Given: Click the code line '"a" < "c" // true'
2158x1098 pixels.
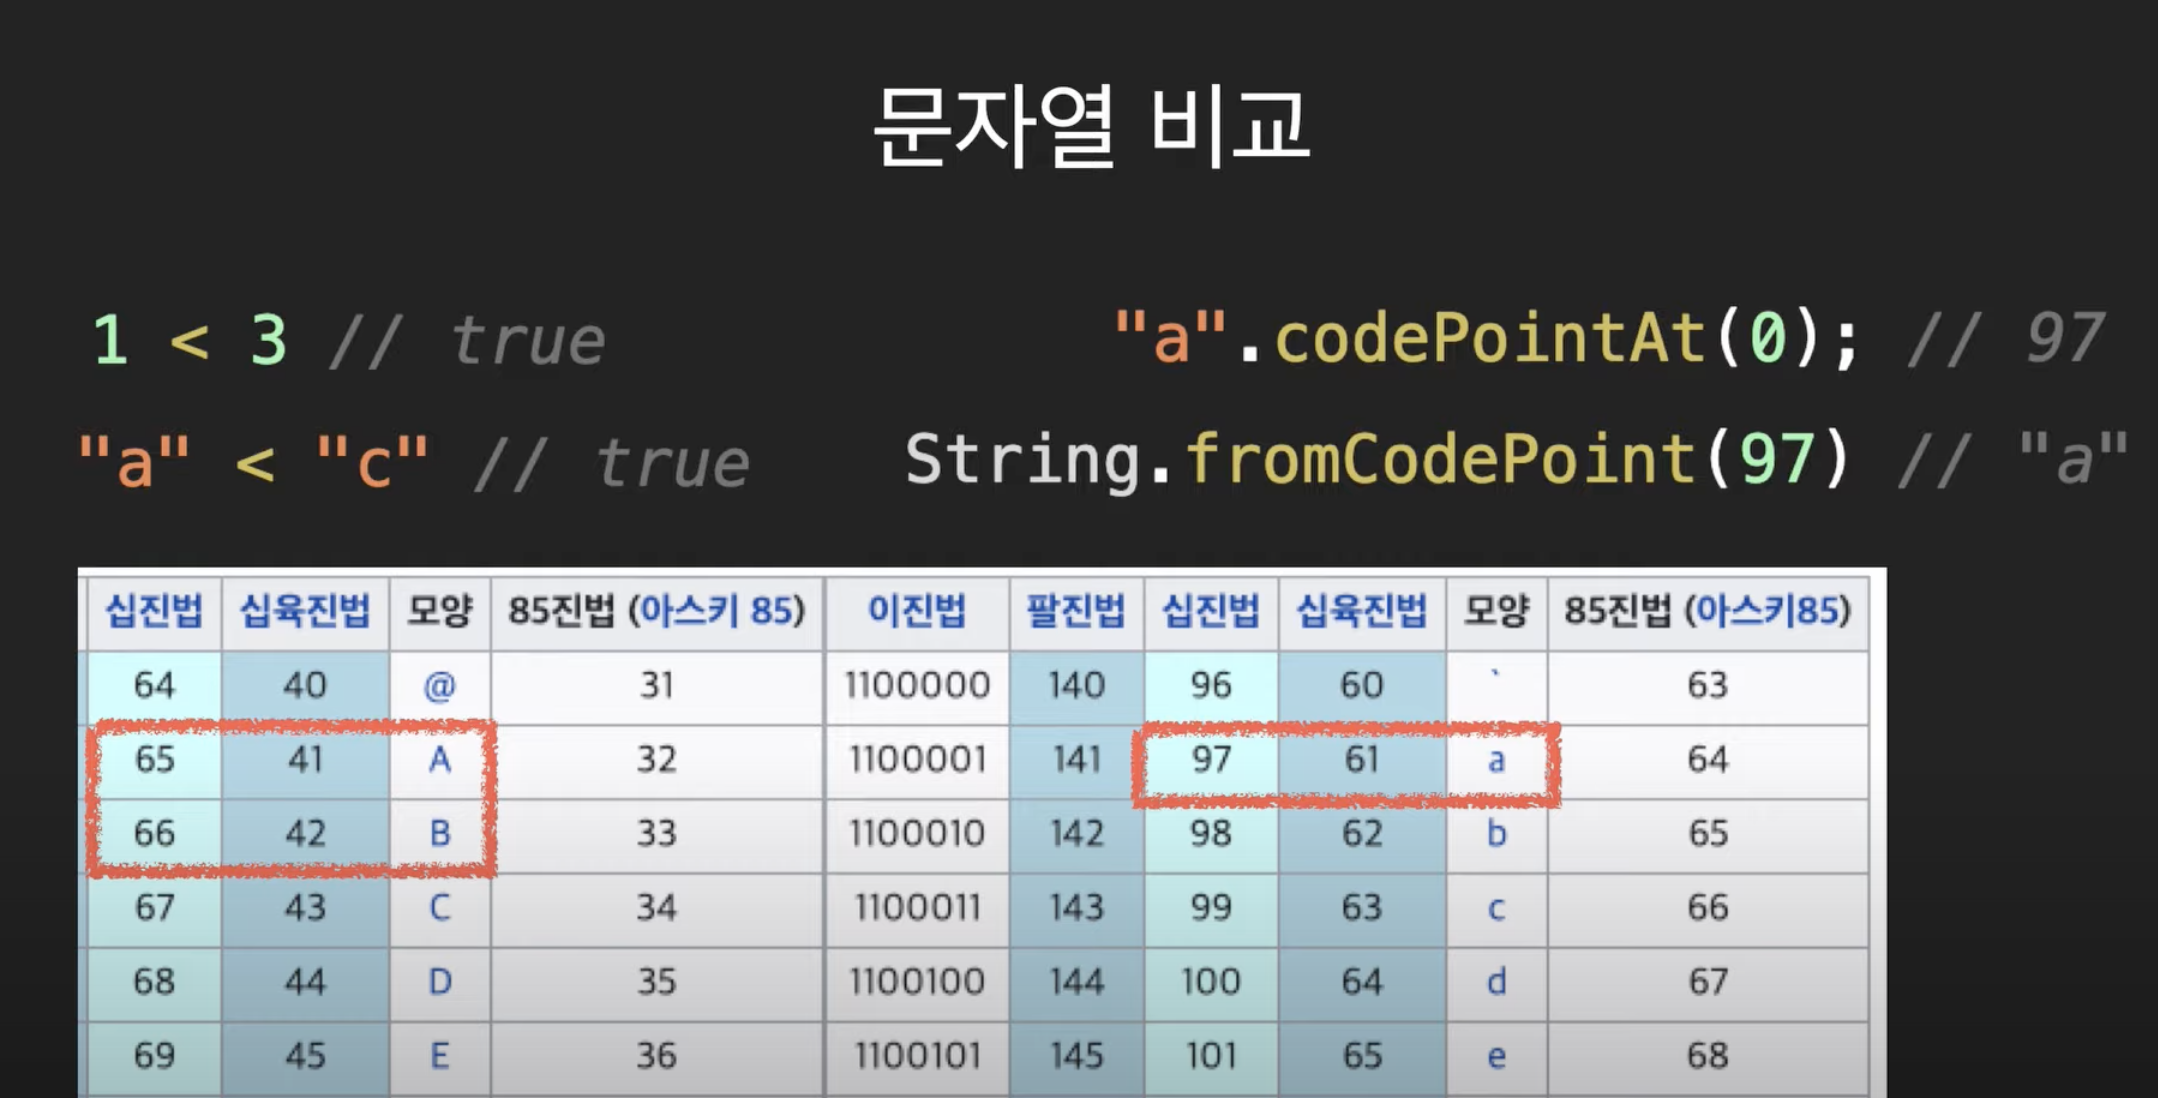Looking at the screenshot, I should 414,462.
